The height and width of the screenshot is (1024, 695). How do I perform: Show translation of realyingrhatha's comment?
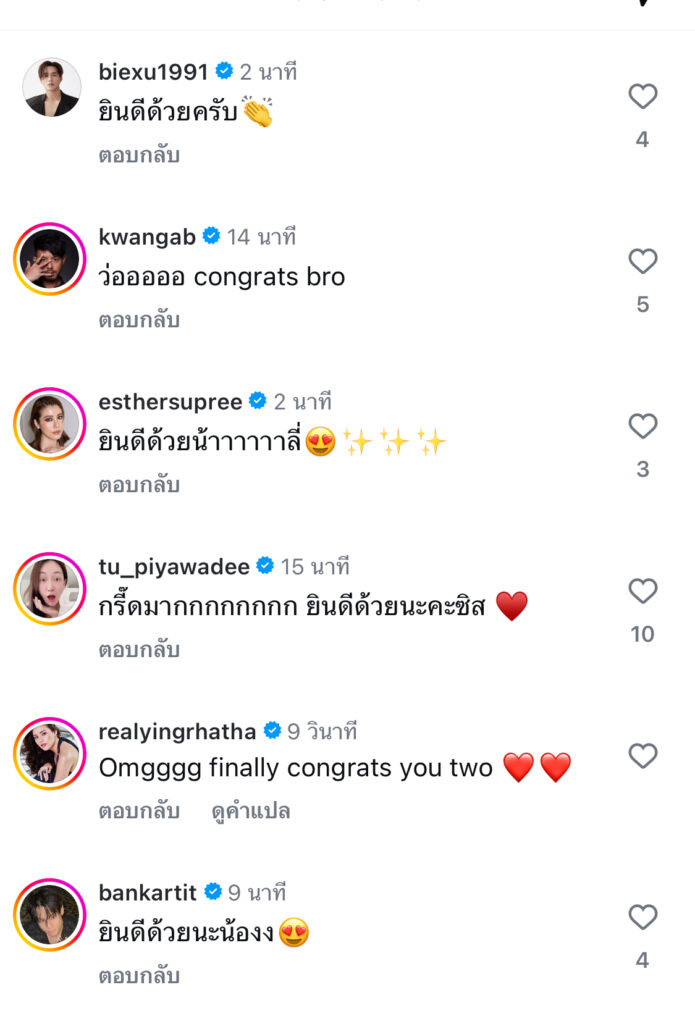click(x=251, y=811)
